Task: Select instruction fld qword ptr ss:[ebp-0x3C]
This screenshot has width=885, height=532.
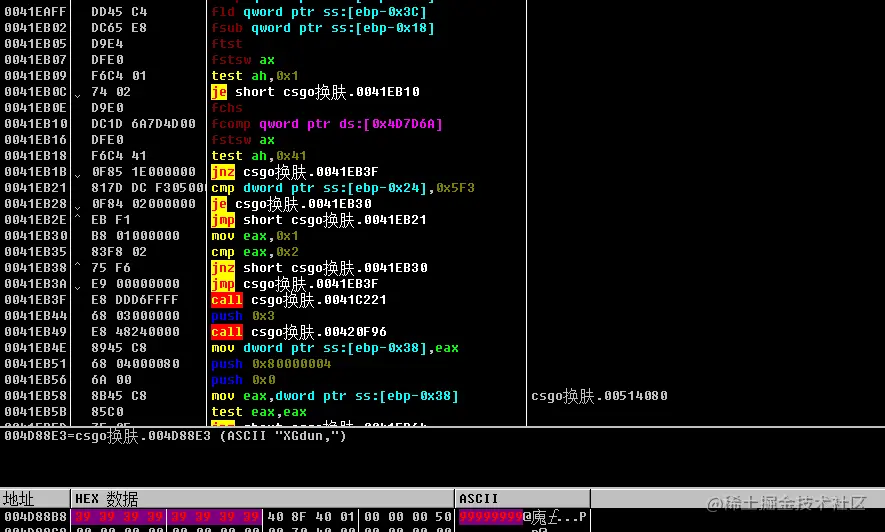Action: [x=319, y=11]
